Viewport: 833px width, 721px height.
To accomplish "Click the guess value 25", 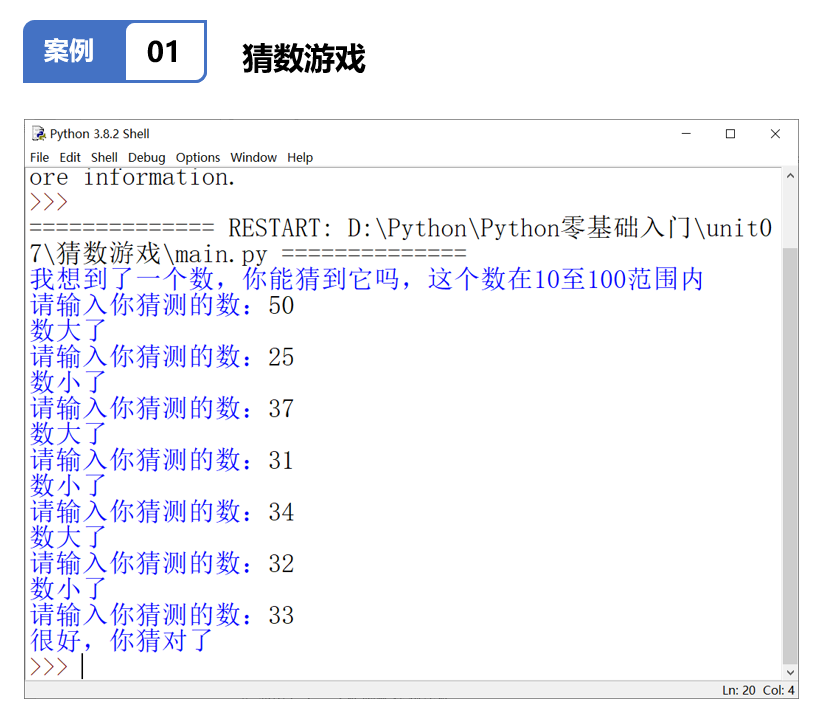I will [281, 357].
